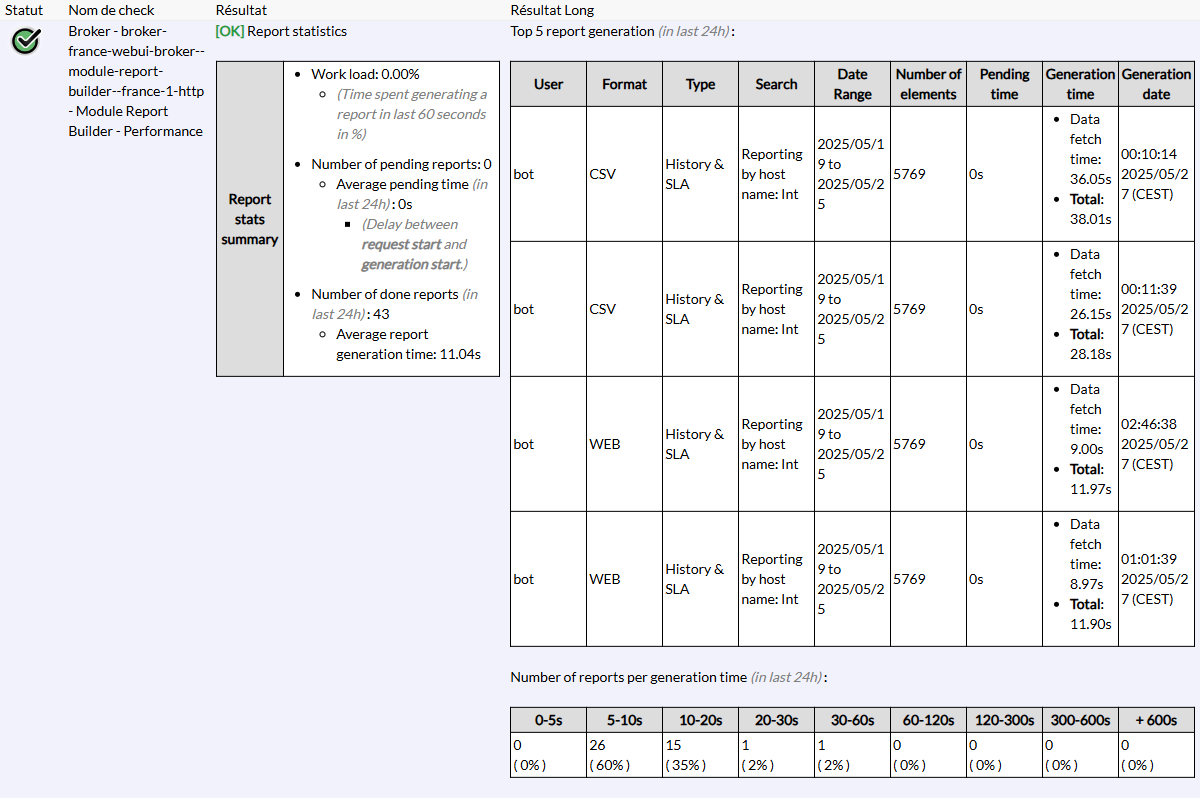Click the 5-10s bucket header

[624, 720]
